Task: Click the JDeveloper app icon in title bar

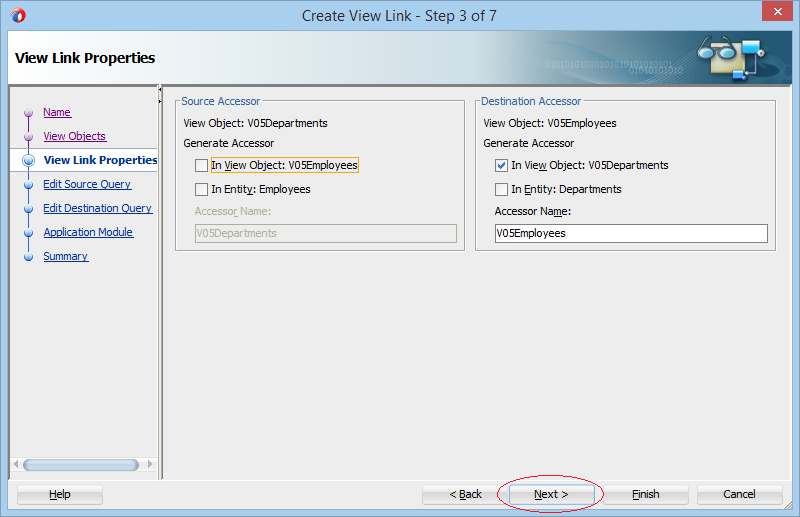Action: point(18,15)
